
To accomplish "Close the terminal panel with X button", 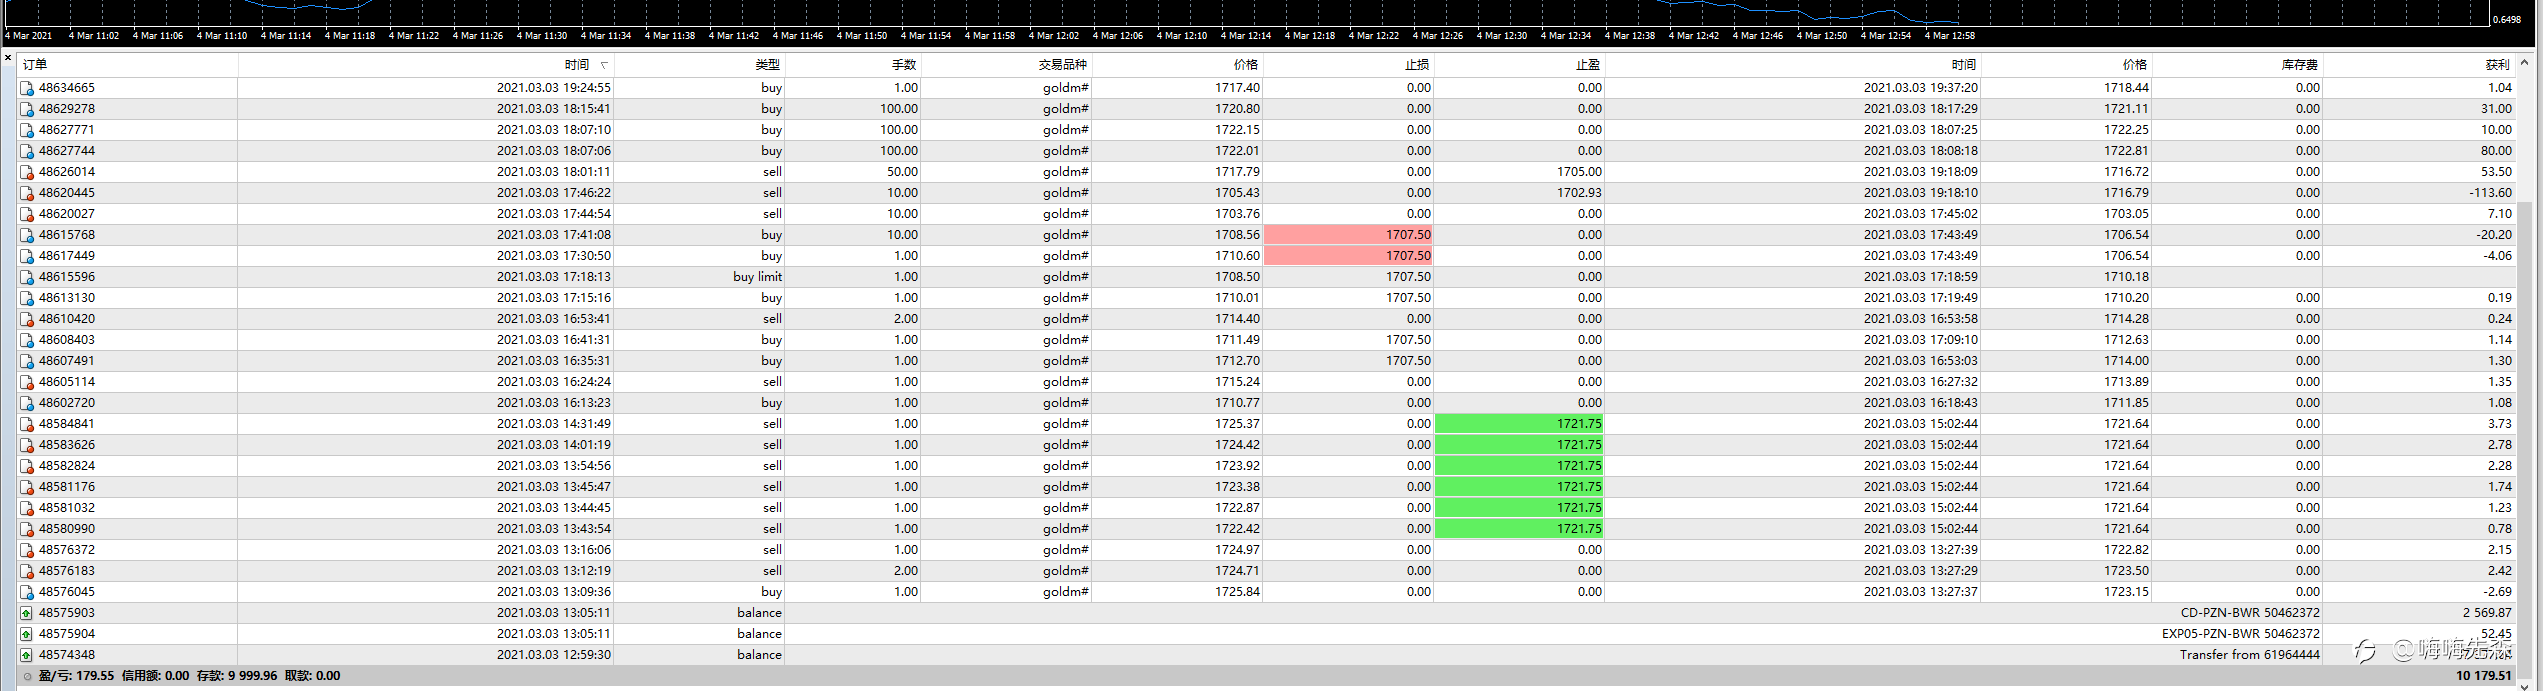I will click(8, 58).
